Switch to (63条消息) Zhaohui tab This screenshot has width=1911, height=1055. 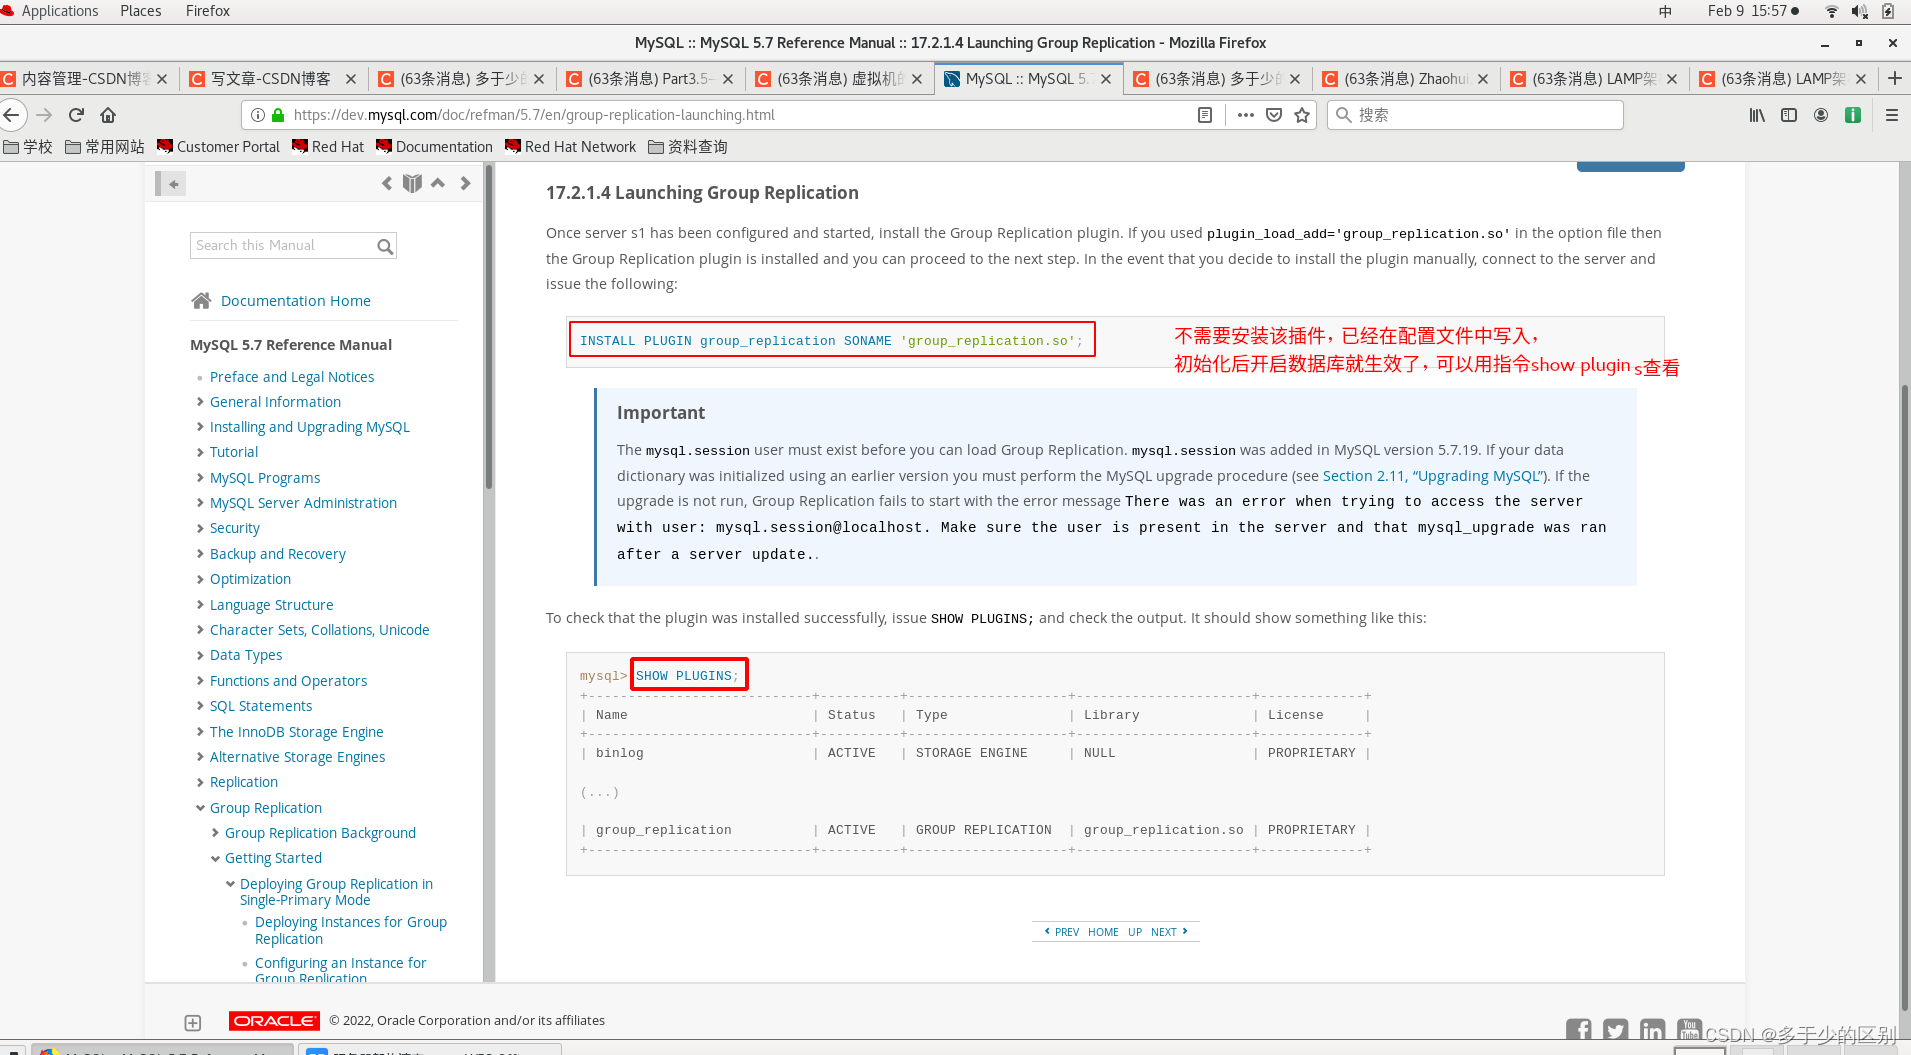pos(1405,79)
